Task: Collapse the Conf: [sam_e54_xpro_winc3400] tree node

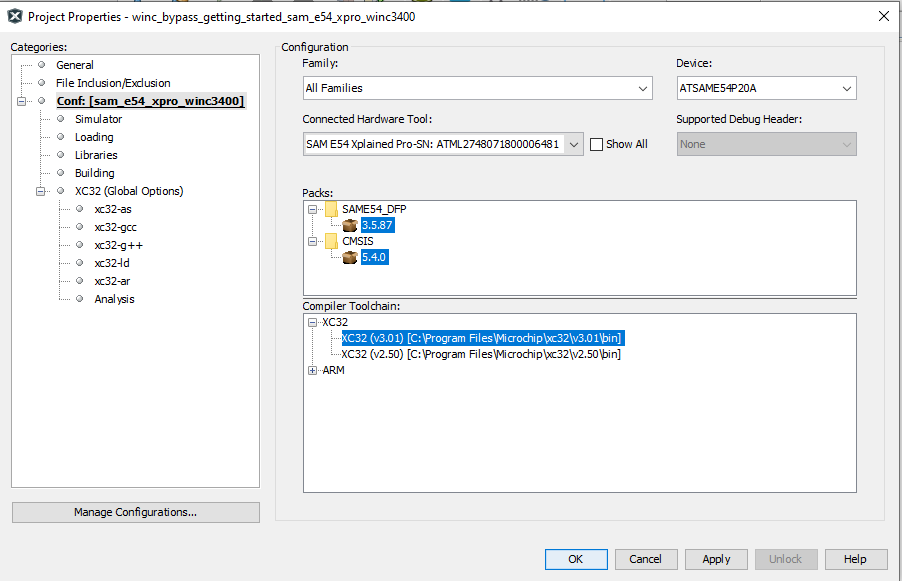Action: click(22, 101)
